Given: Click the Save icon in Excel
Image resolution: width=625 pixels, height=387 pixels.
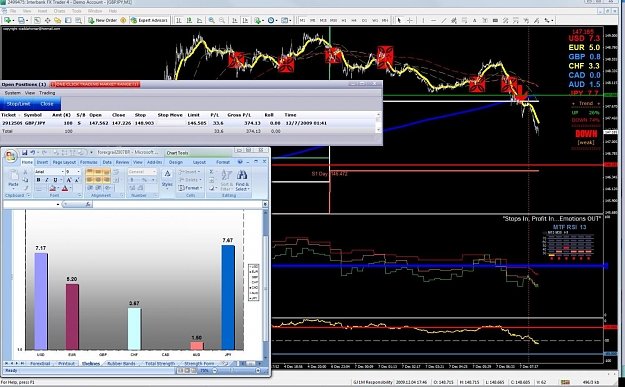Looking at the screenshot, I should 25,153.
